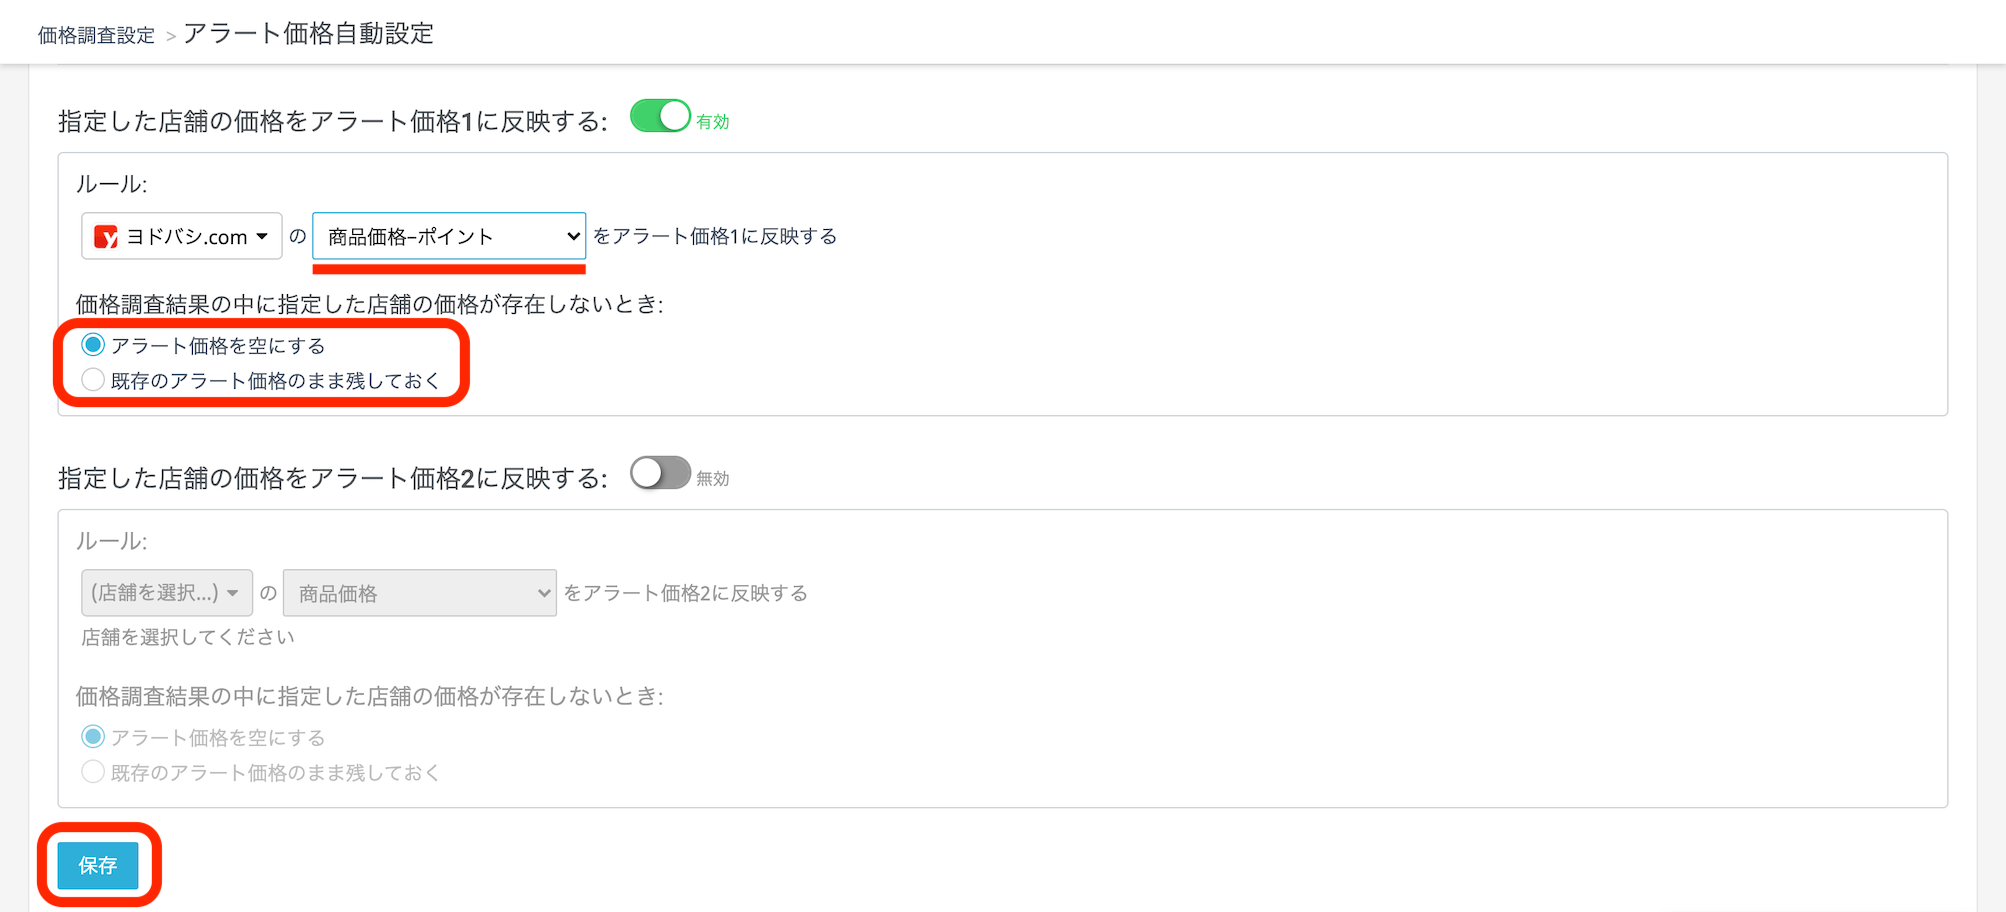Open the 商品価格 dropdown for alert price 2
This screenshot has height=912, width=2006.
click(x=419, y=593)
